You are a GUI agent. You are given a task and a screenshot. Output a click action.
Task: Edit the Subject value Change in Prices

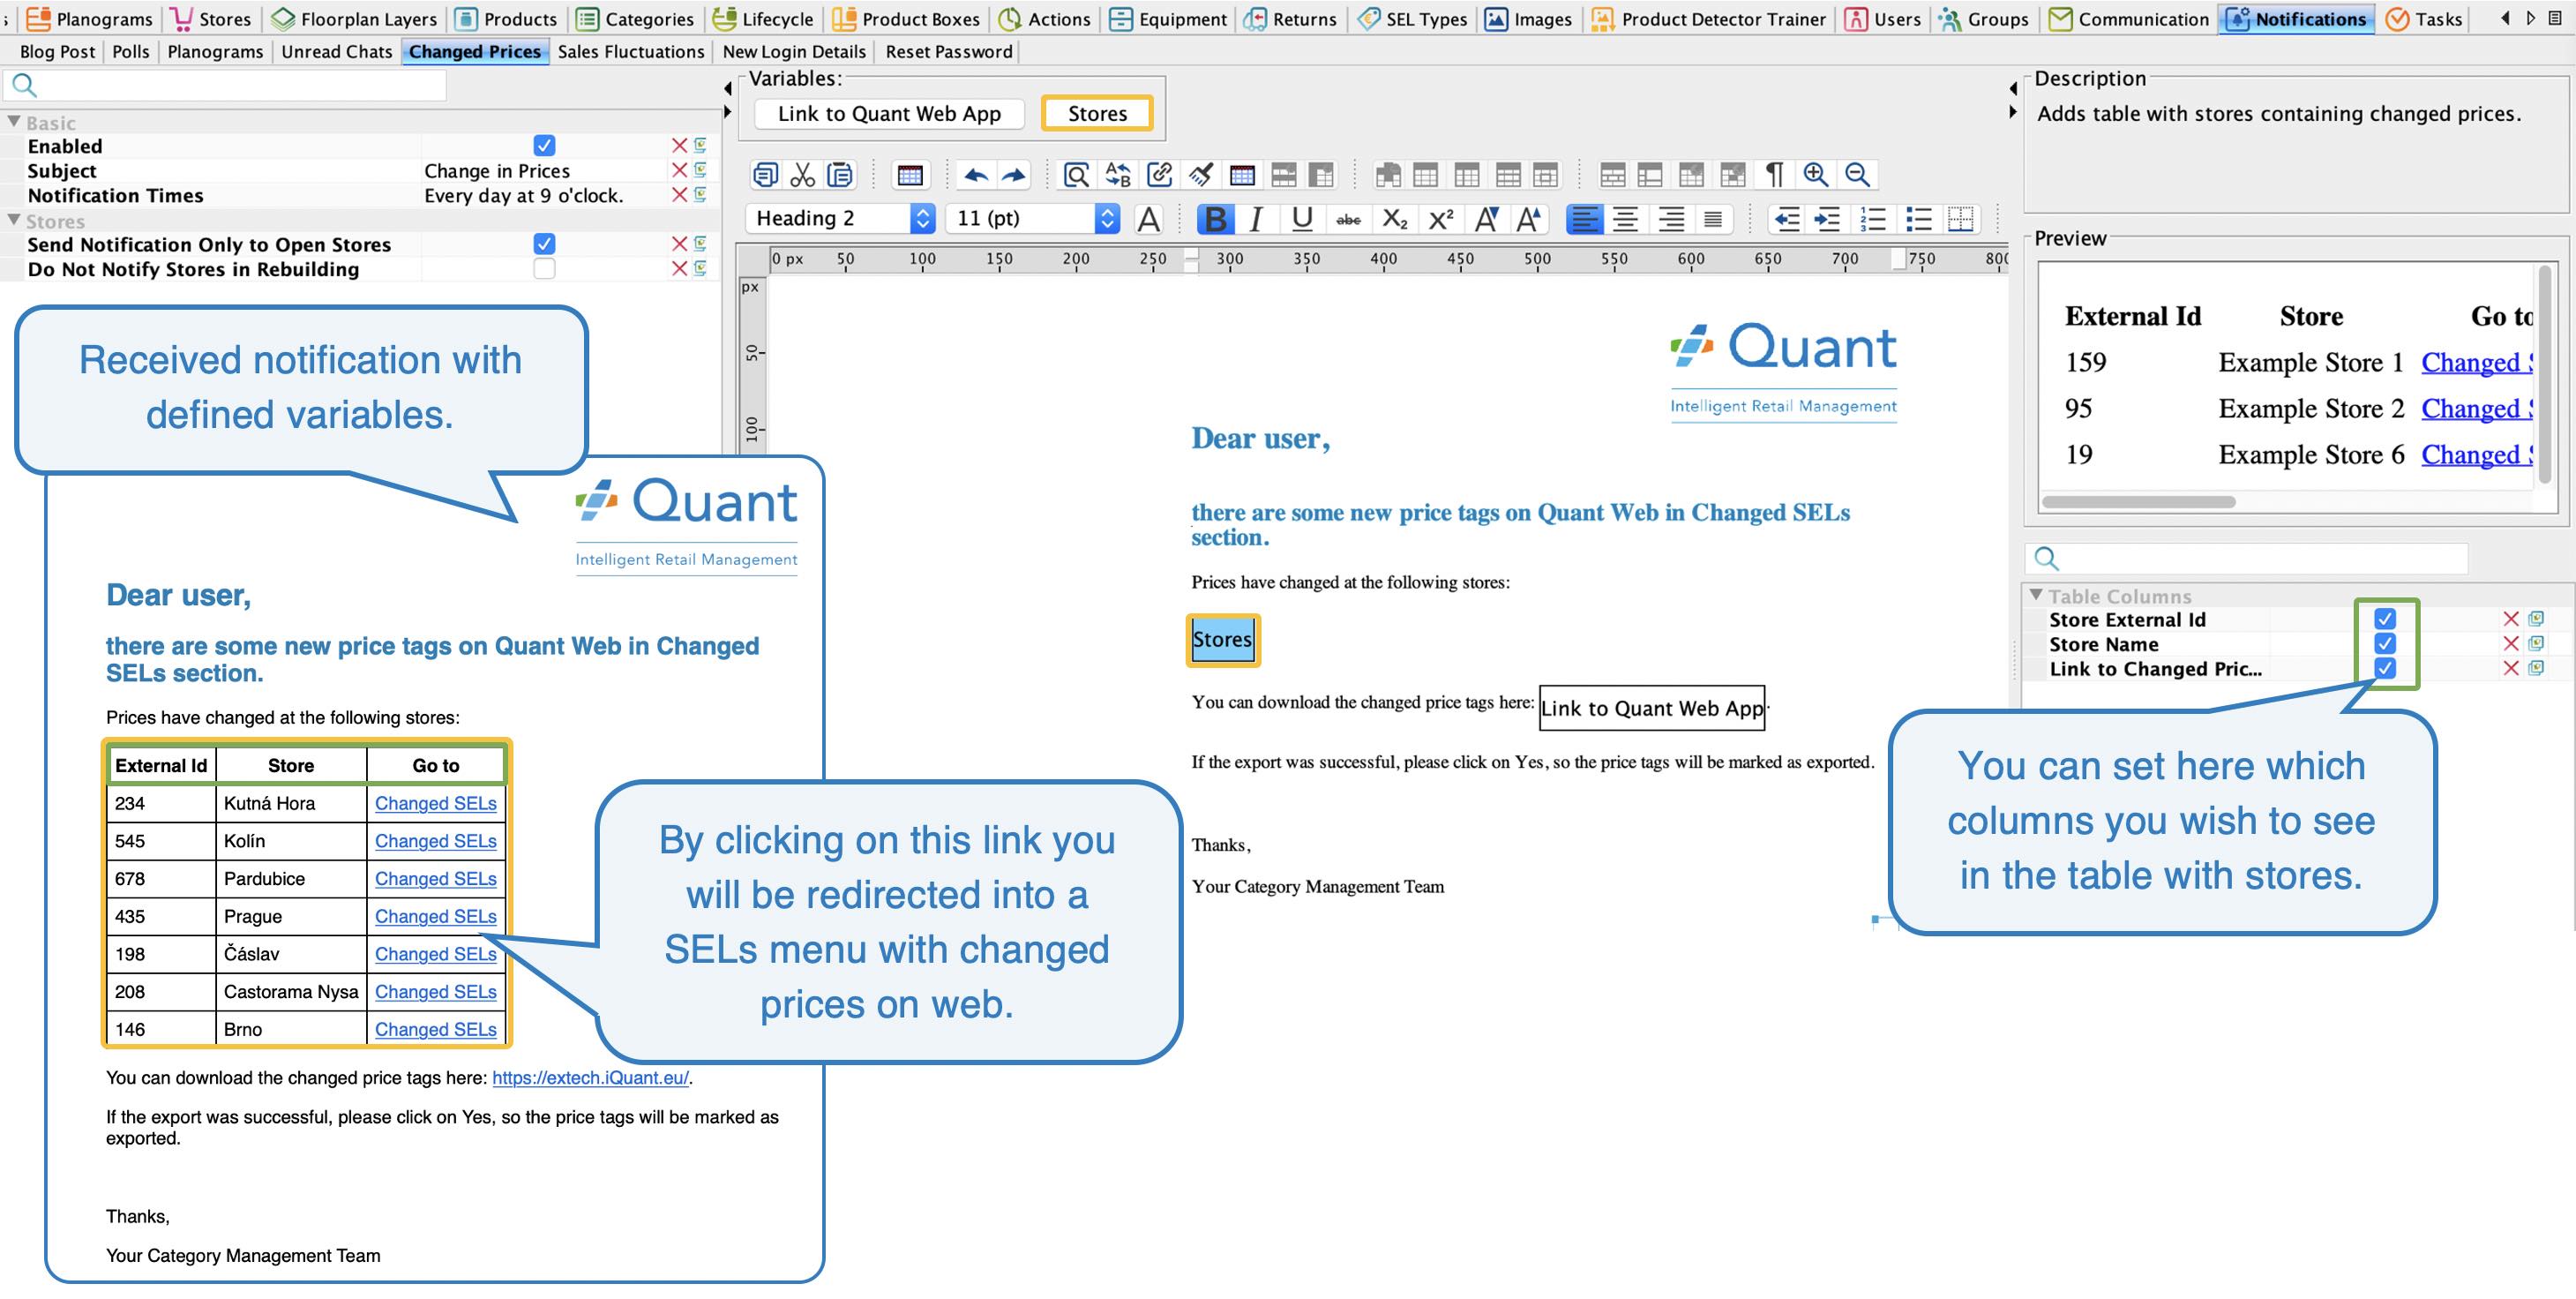497,171
